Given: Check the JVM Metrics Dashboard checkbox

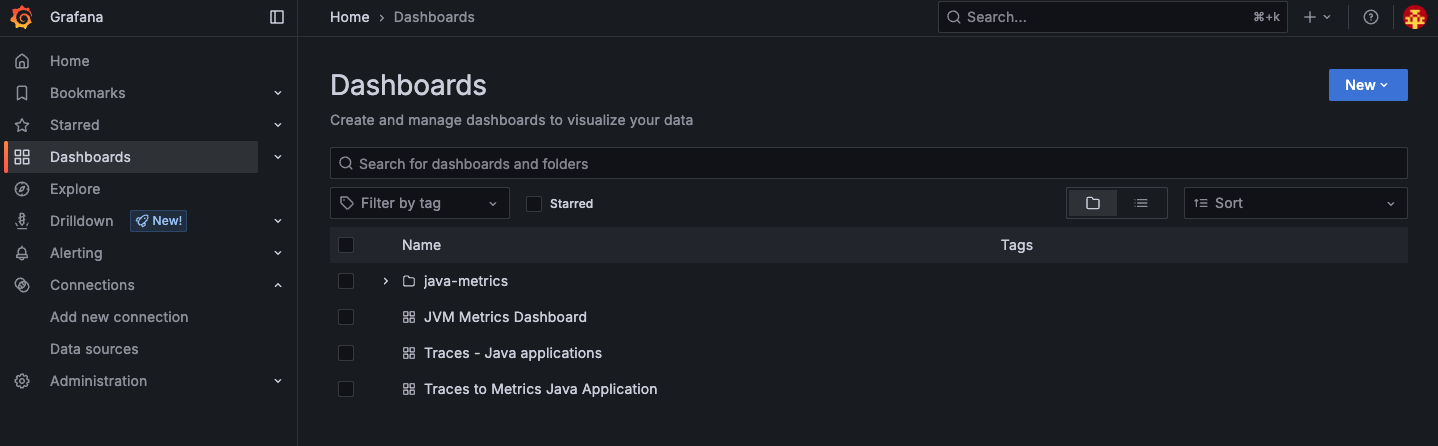Looking at the screenshot, I should tap(346, 317).
